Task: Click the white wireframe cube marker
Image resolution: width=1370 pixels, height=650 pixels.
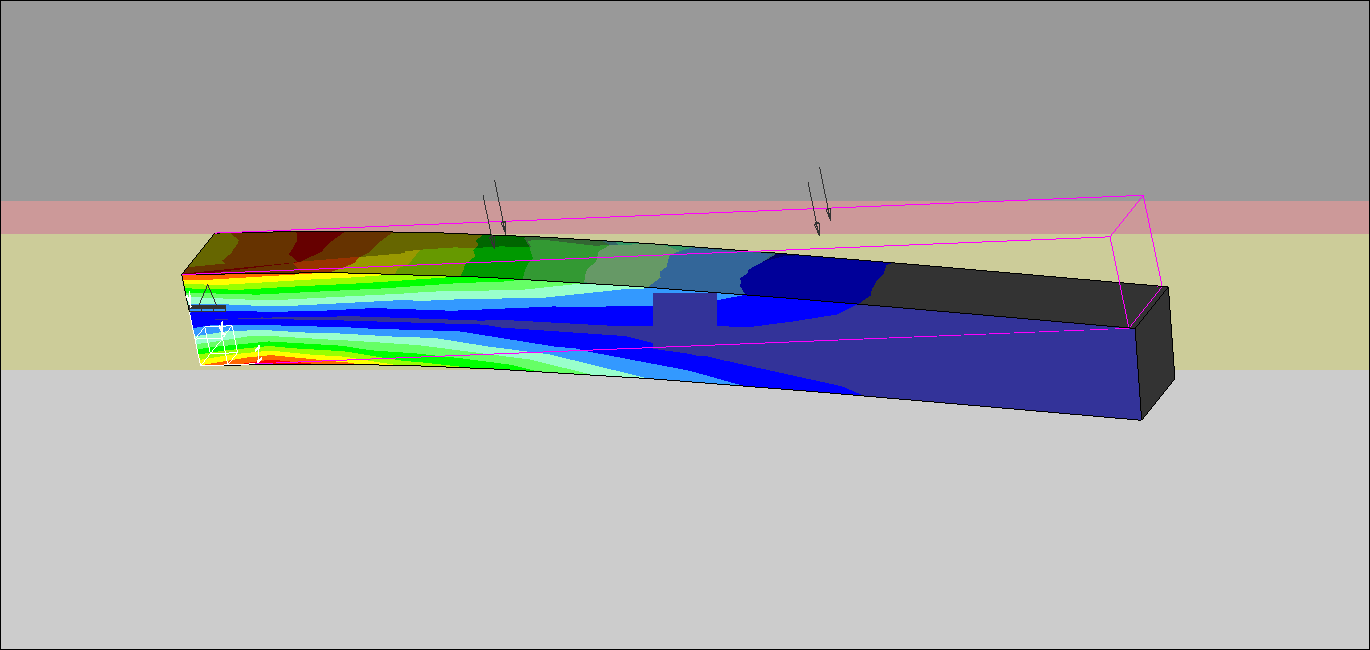Action: click(x=218, y=345)
